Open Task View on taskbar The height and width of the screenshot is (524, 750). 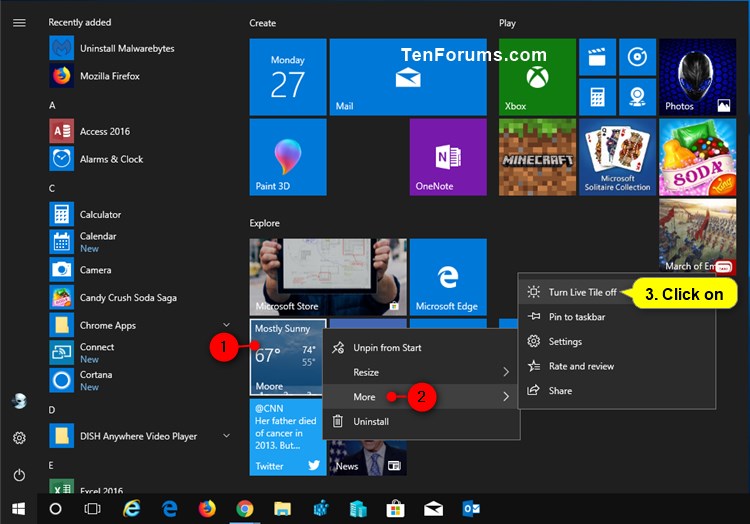pos(92,509)
